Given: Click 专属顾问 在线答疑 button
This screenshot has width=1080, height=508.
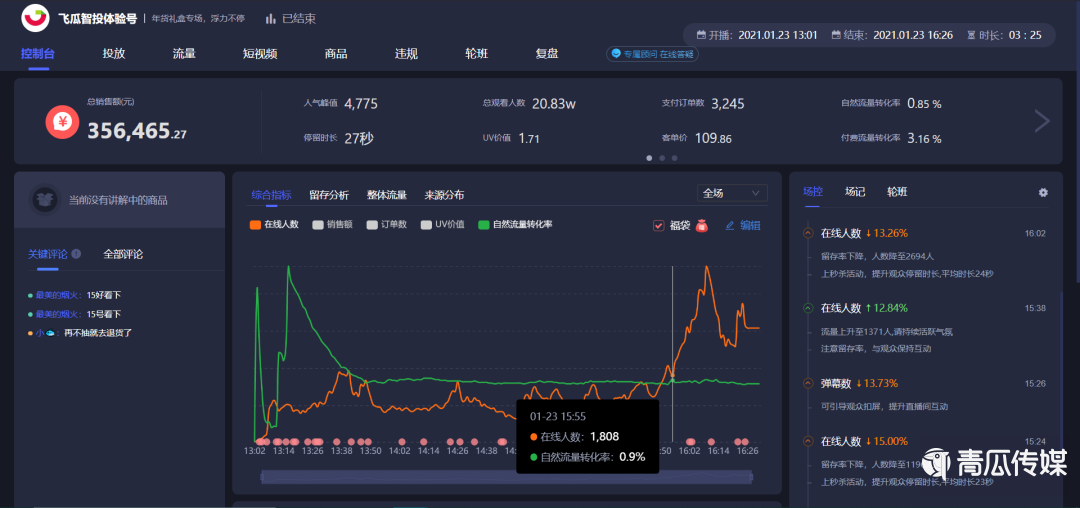Looking at the screenshot, I should 652,53.
